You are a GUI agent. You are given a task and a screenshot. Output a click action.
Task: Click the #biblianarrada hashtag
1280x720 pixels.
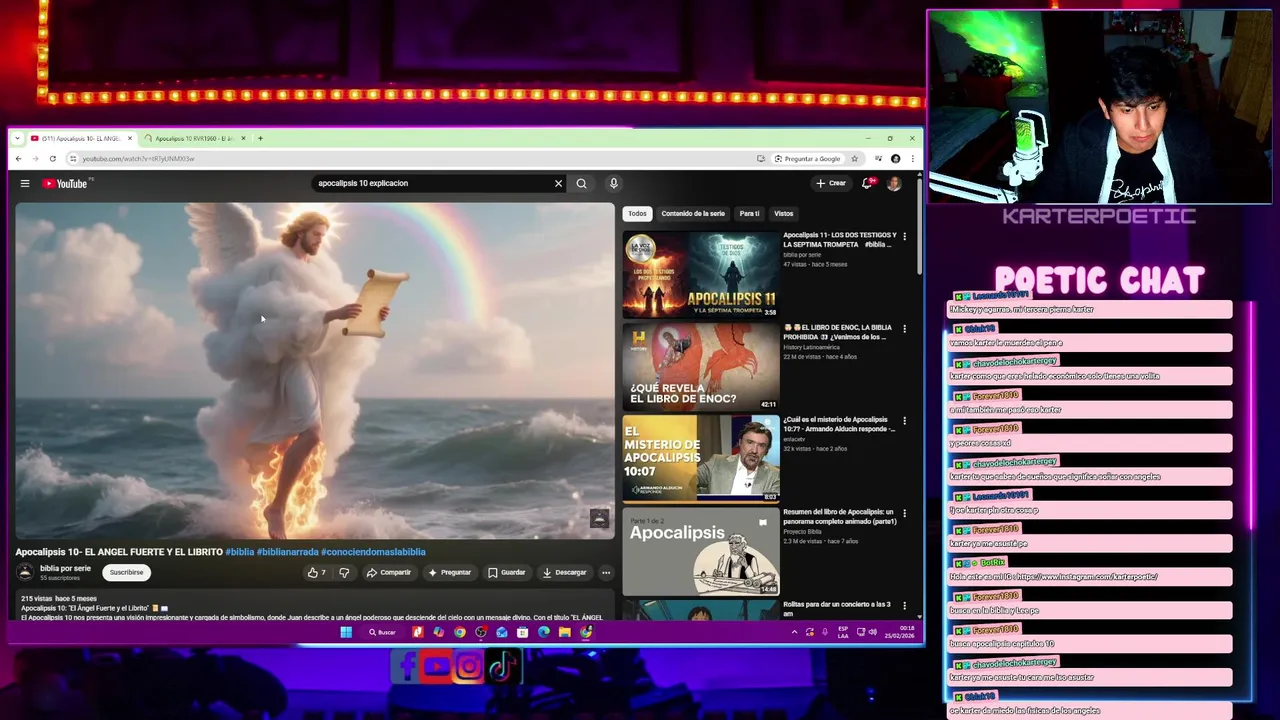(287, 552)
